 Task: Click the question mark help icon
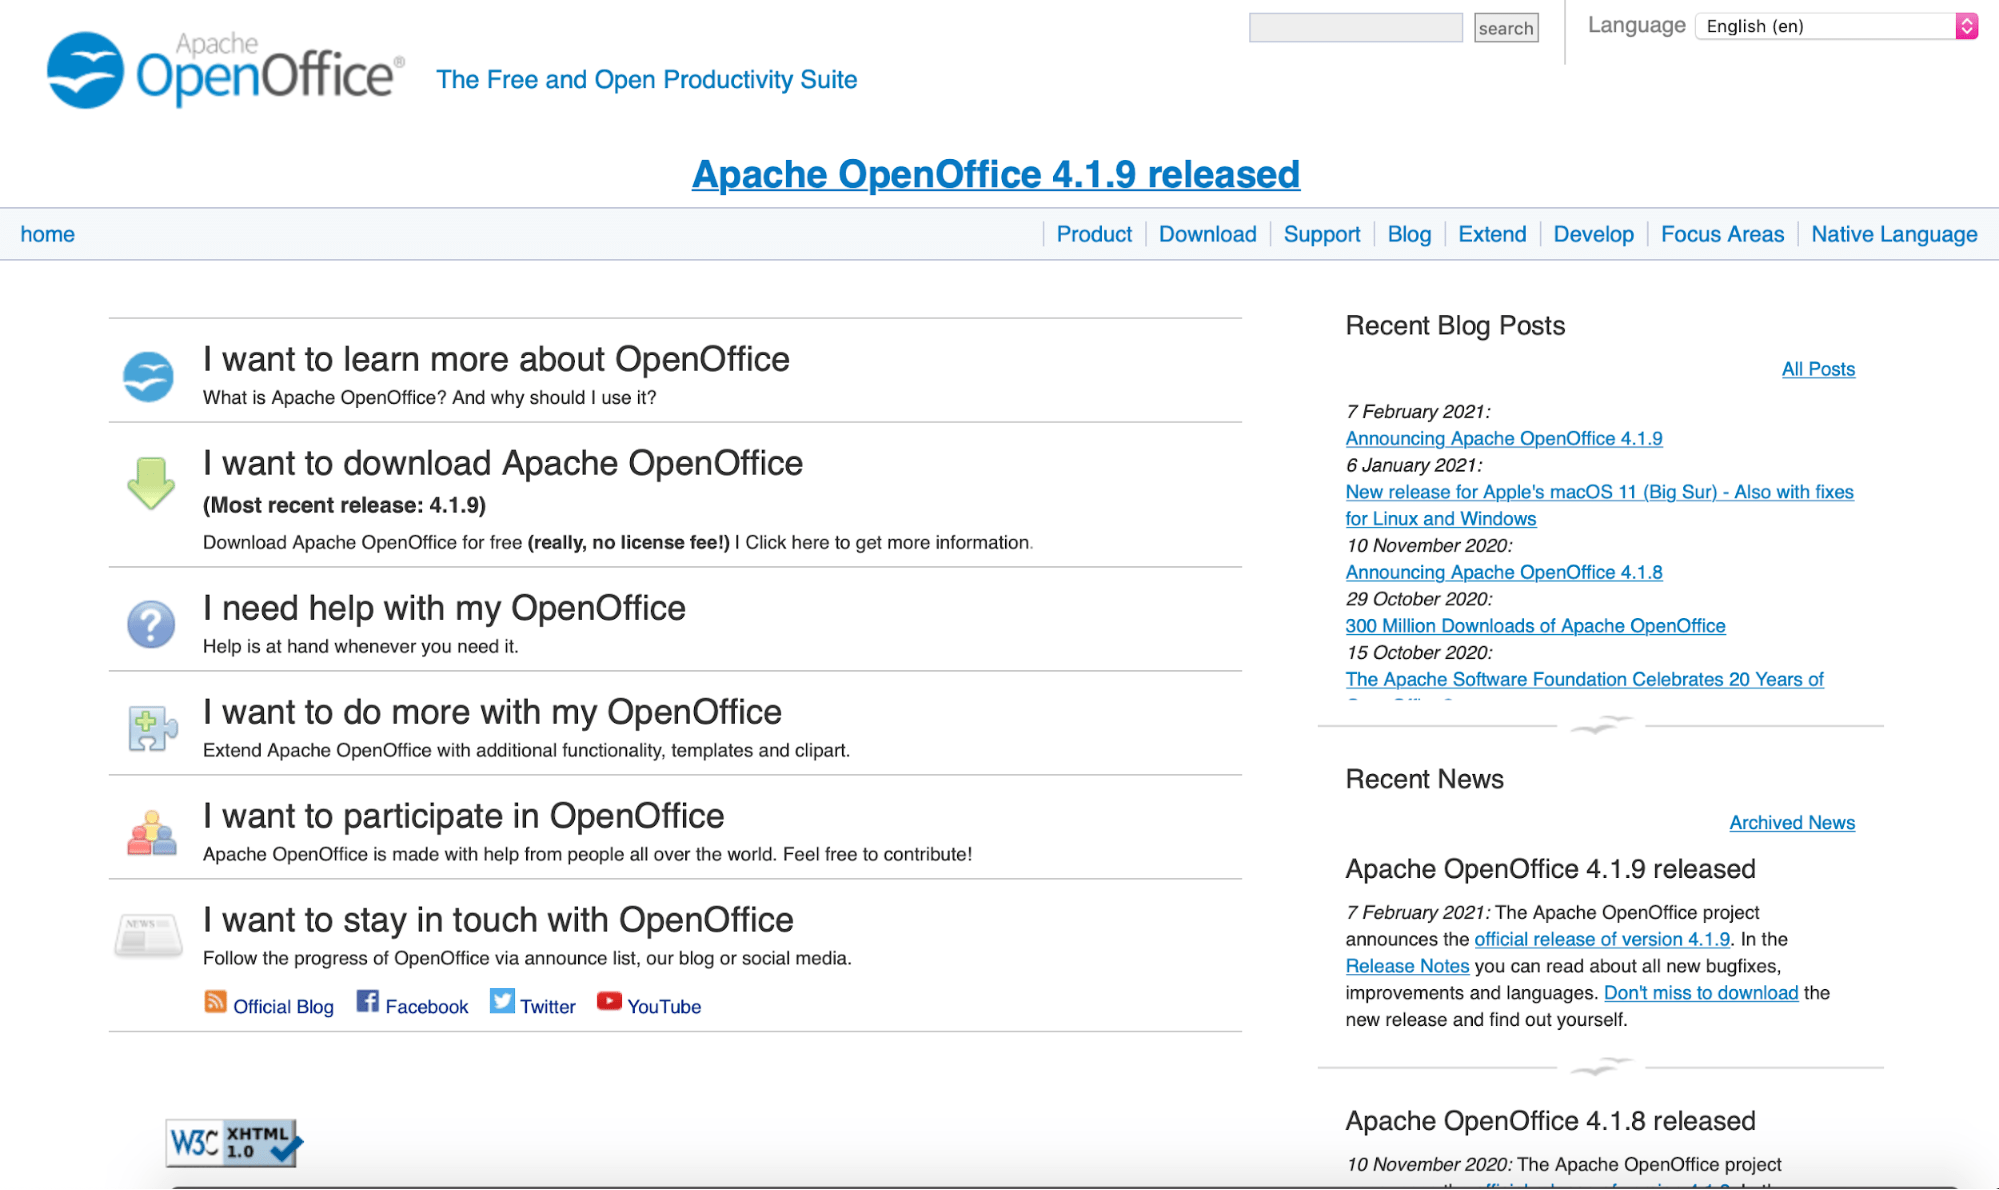pyautogui.click(x=151, y=624)
